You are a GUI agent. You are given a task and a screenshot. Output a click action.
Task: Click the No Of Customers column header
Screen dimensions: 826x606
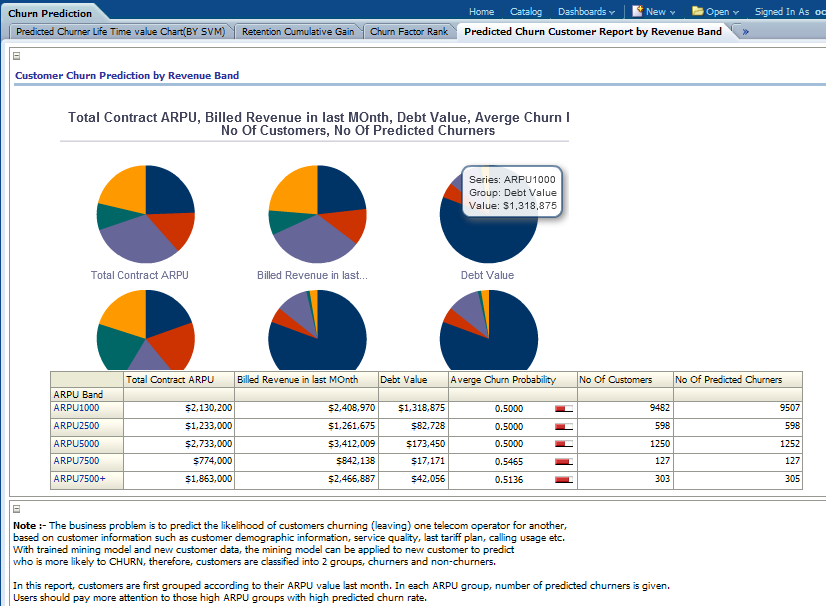tap(625, 379)
